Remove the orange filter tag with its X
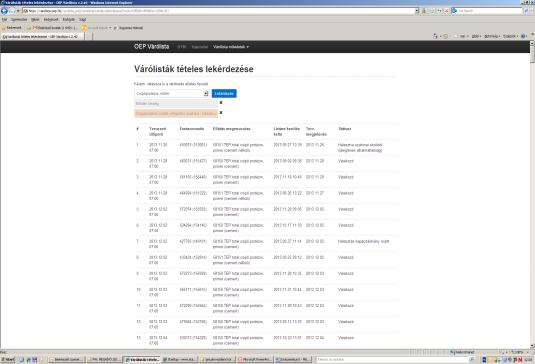 coord(221,113)
